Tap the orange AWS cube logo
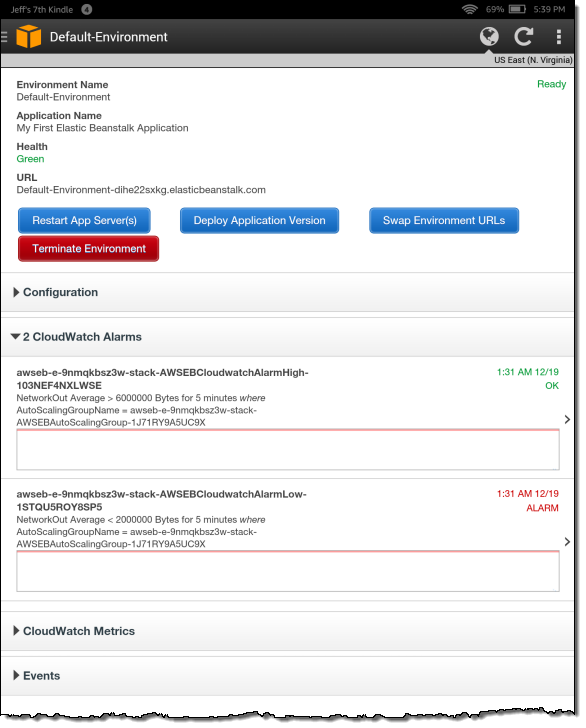The image size is (586, 728). [x=29, y=36]
